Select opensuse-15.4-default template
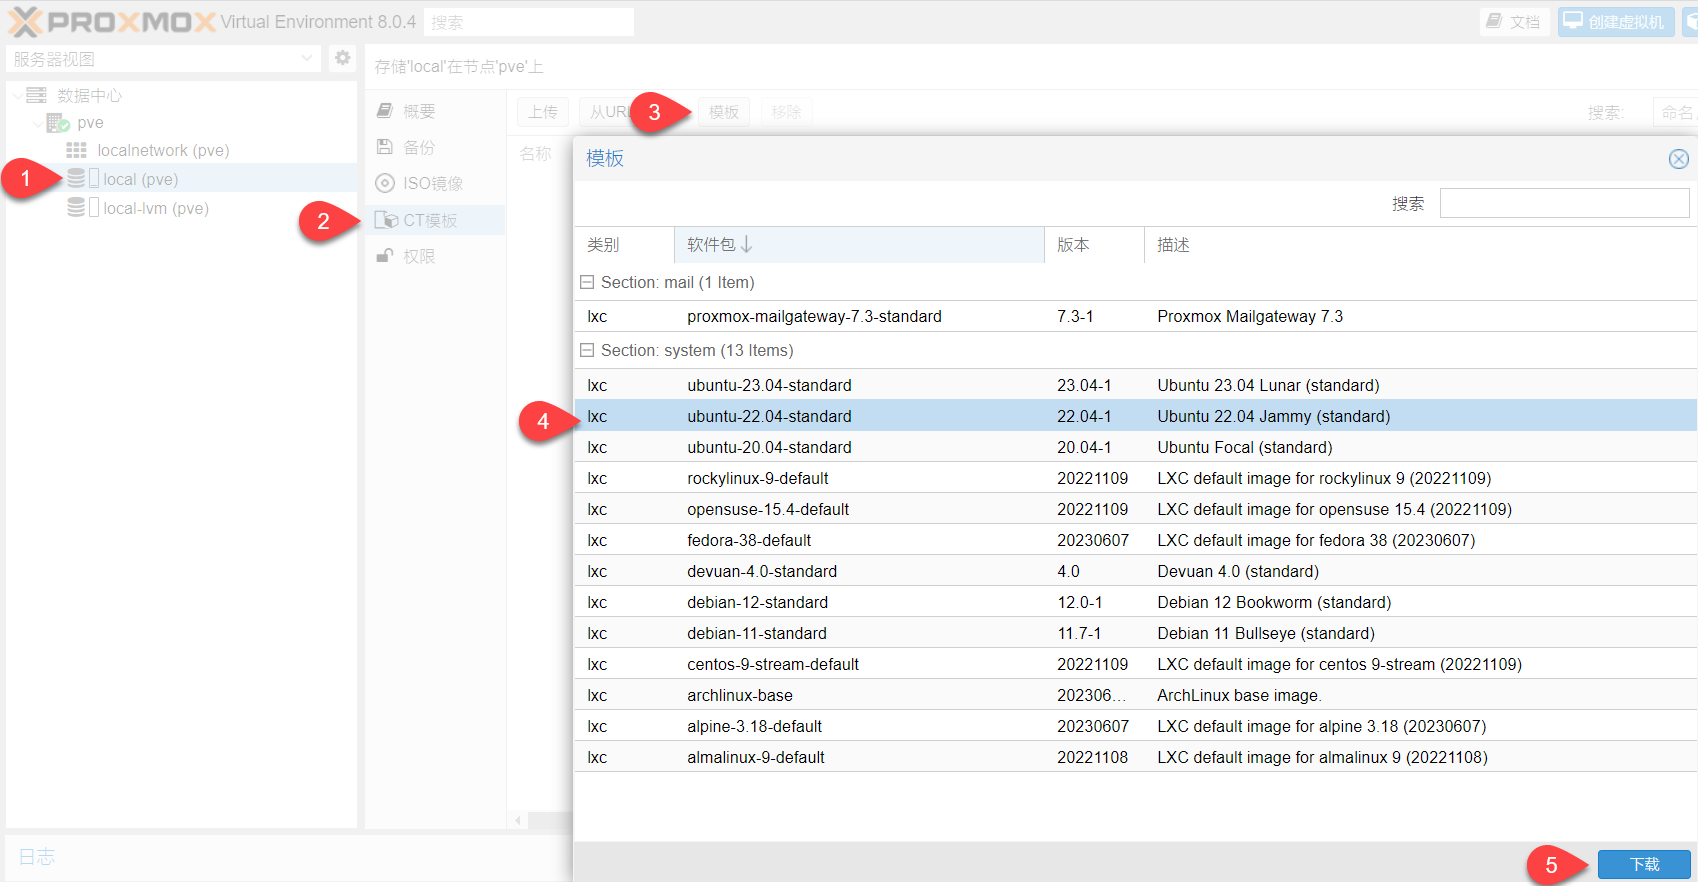This screenshot has width=1698, height=886. coord(1135,509)
